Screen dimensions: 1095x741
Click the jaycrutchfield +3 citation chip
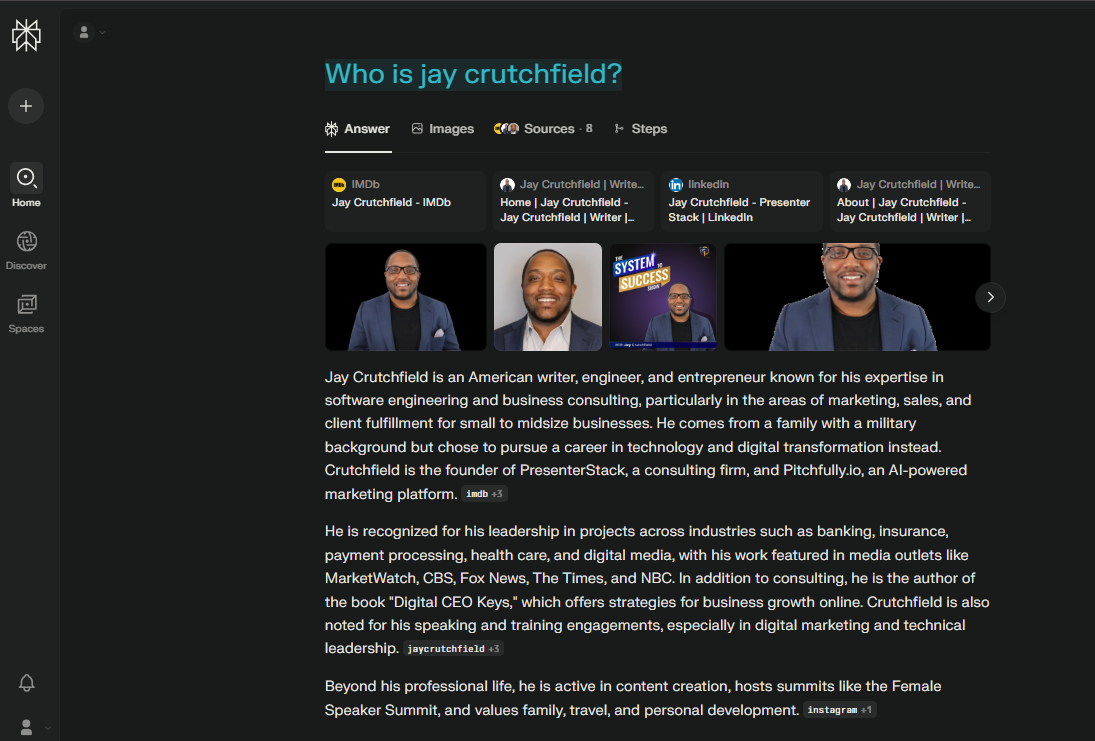453,649
